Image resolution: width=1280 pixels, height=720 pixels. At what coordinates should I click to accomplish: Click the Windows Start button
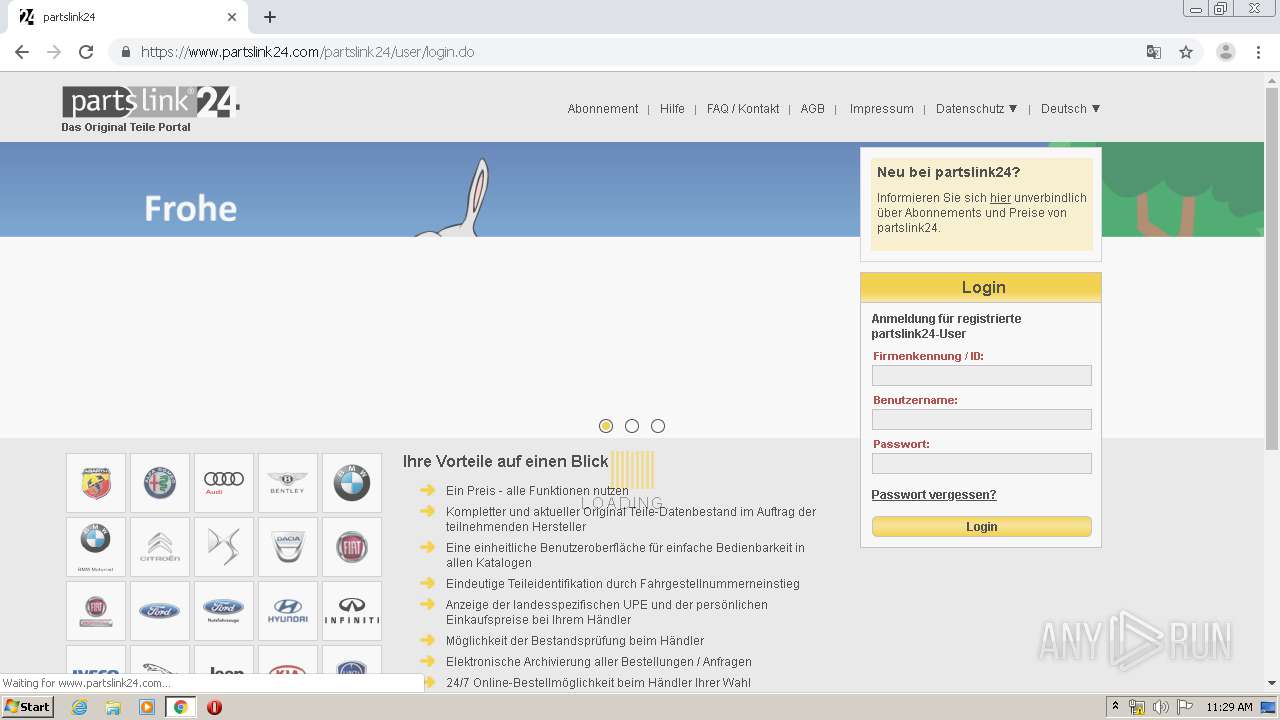click(27, 707)
